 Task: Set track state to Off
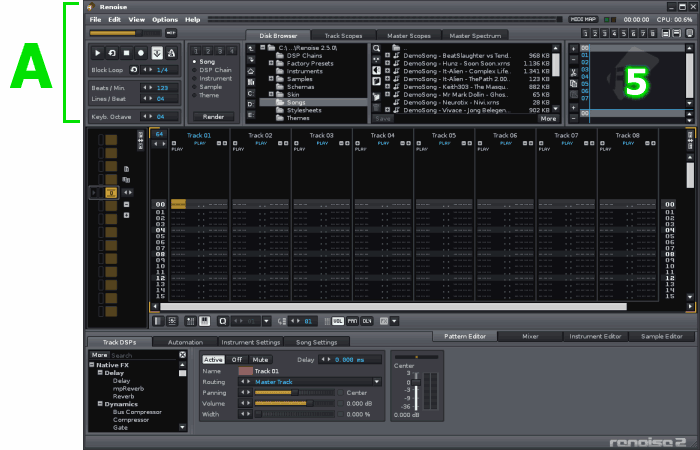coord(237,359)
